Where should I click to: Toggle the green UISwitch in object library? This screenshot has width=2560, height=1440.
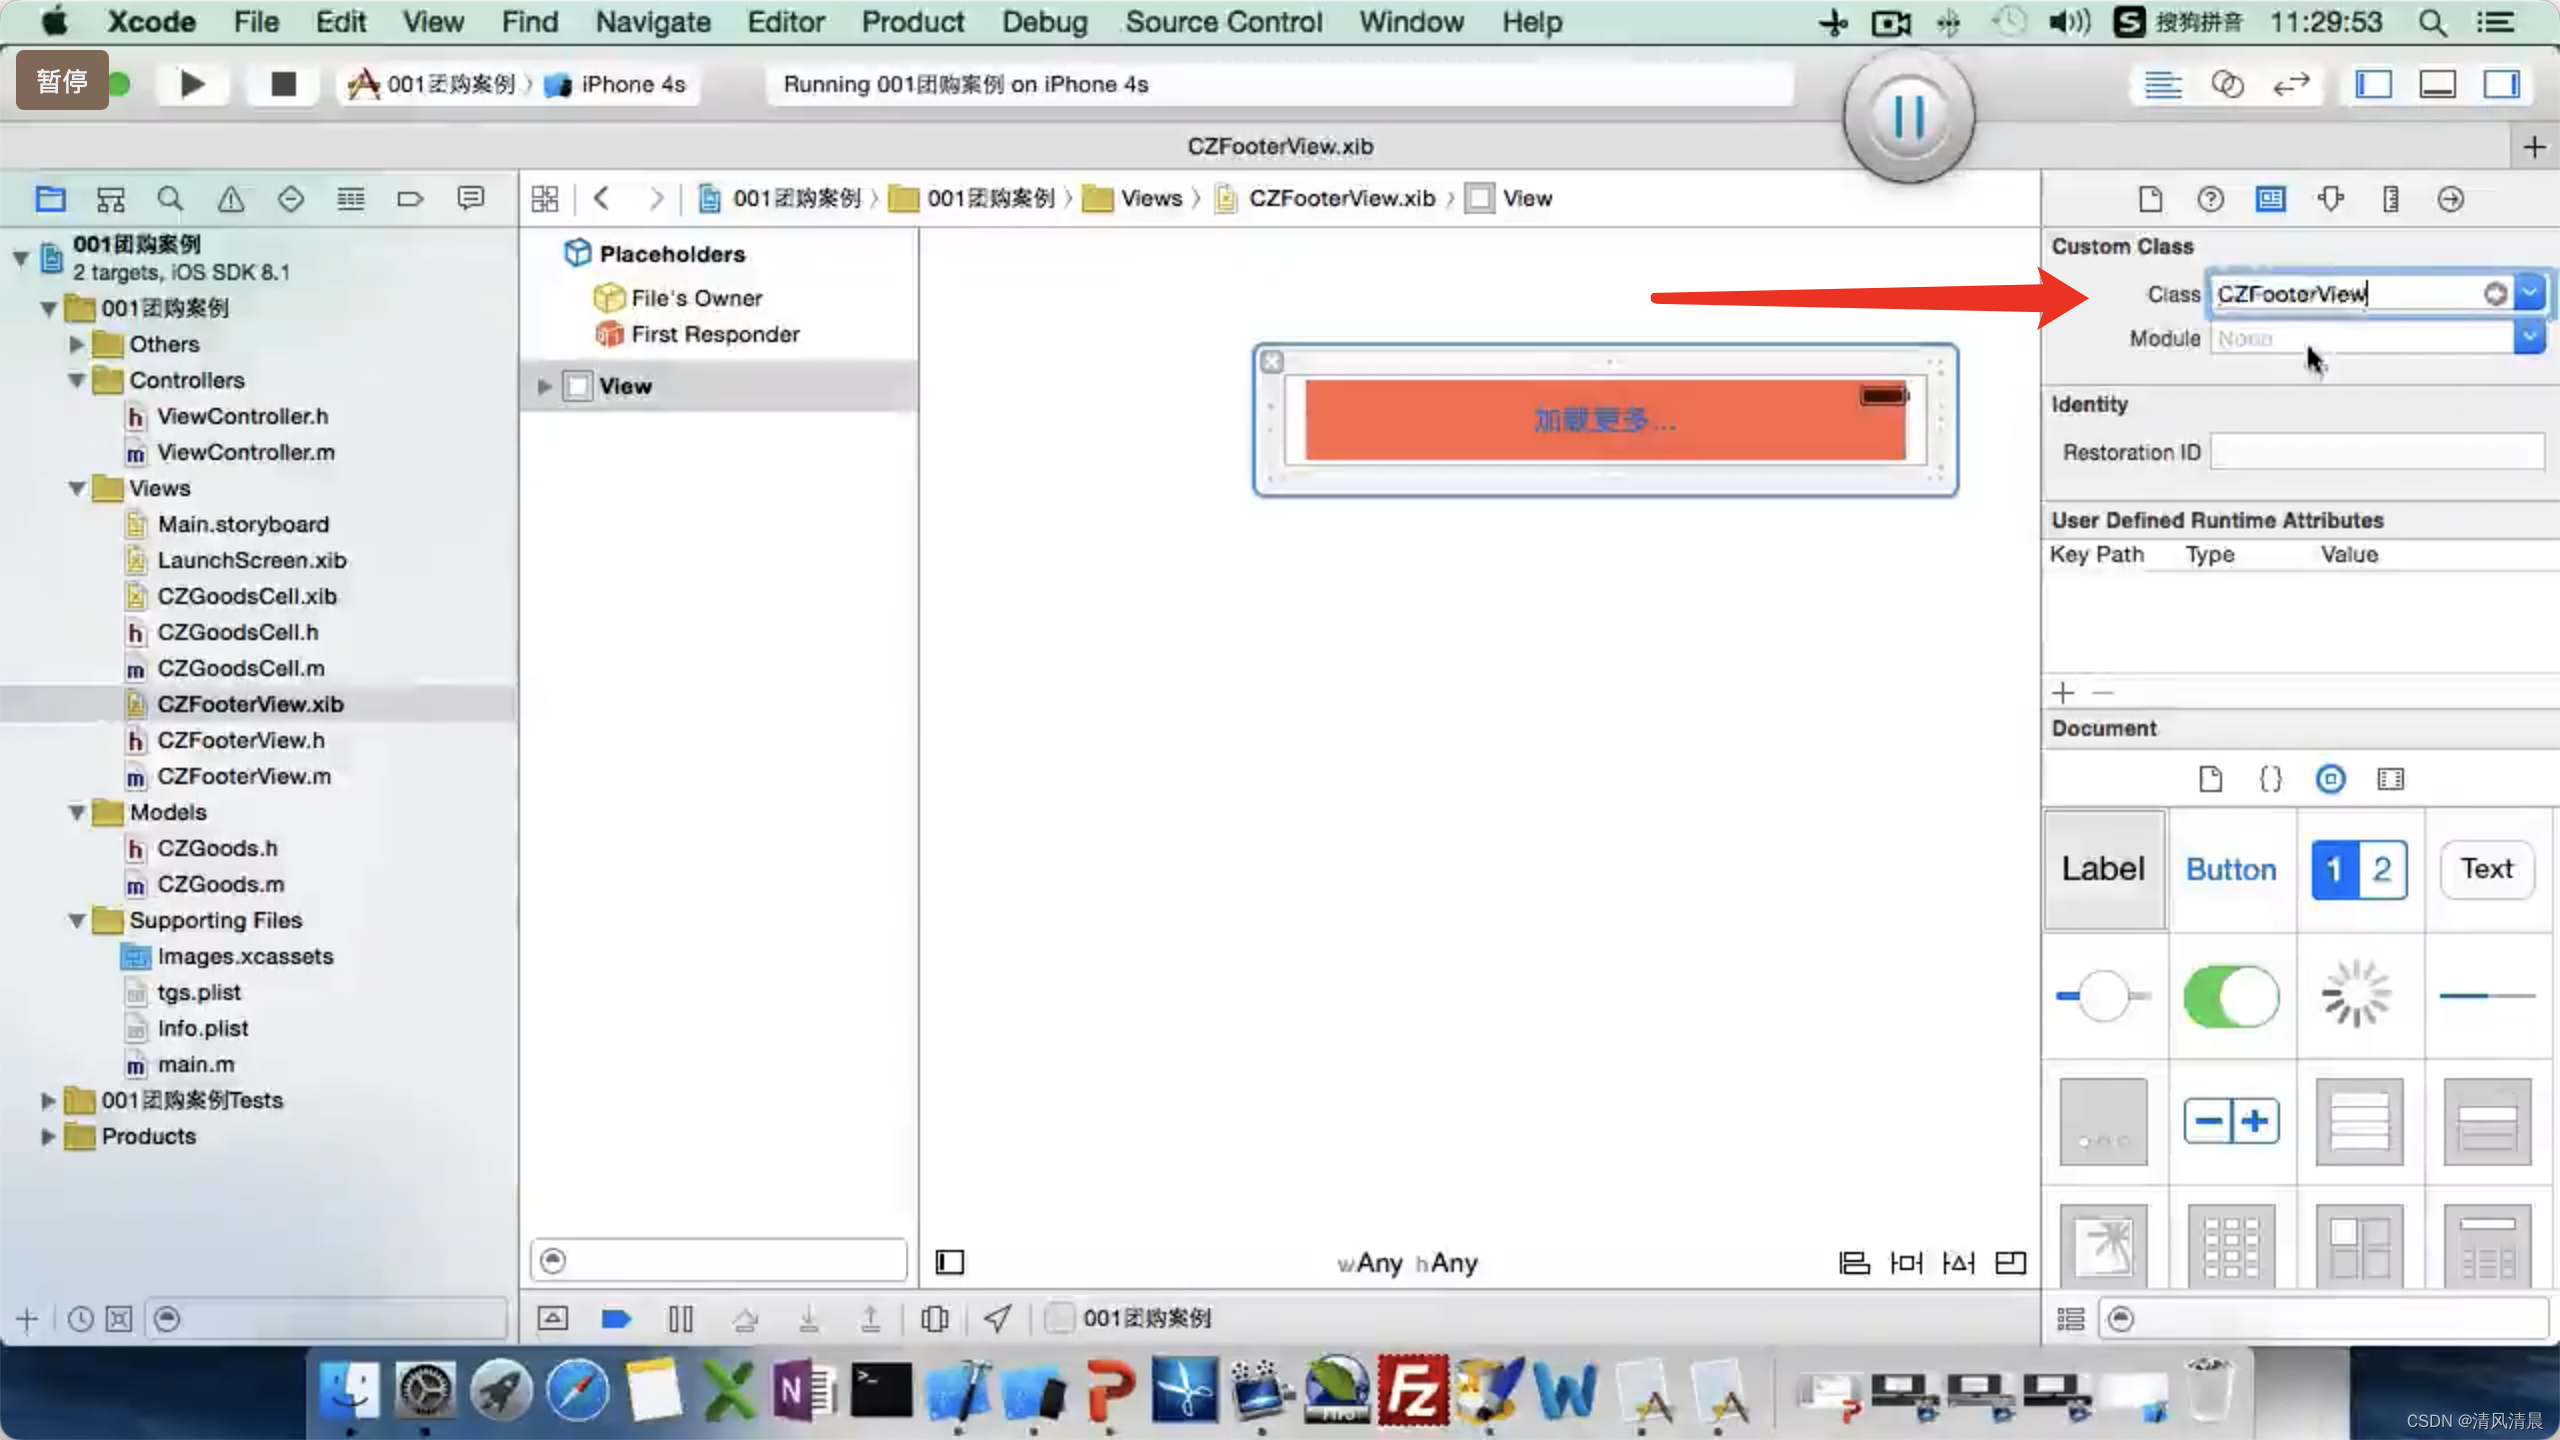(x=2229, y=997)
